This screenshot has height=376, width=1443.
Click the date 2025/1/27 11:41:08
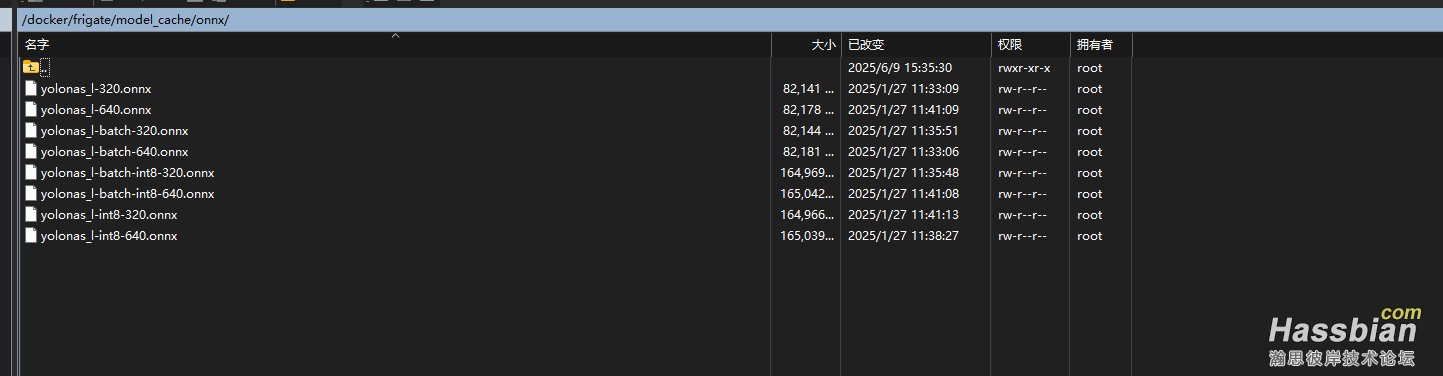903,194
